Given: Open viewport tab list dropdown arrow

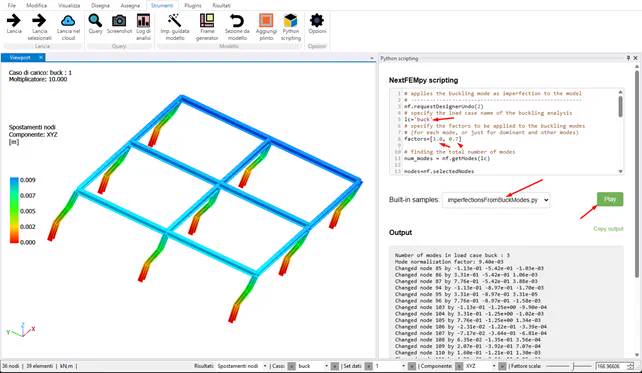Looking at the screenshot, I should pyautogui.click(x=372, y=58).
